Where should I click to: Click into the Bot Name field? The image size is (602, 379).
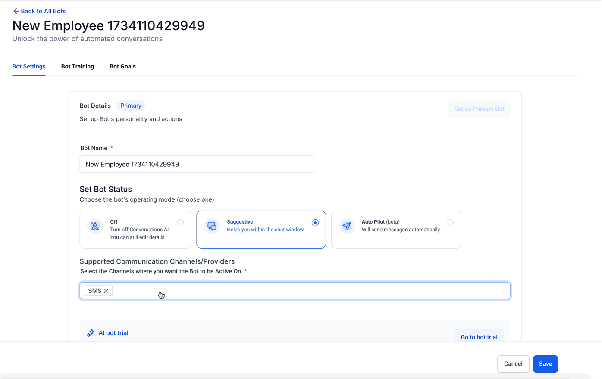coord(197,164)
